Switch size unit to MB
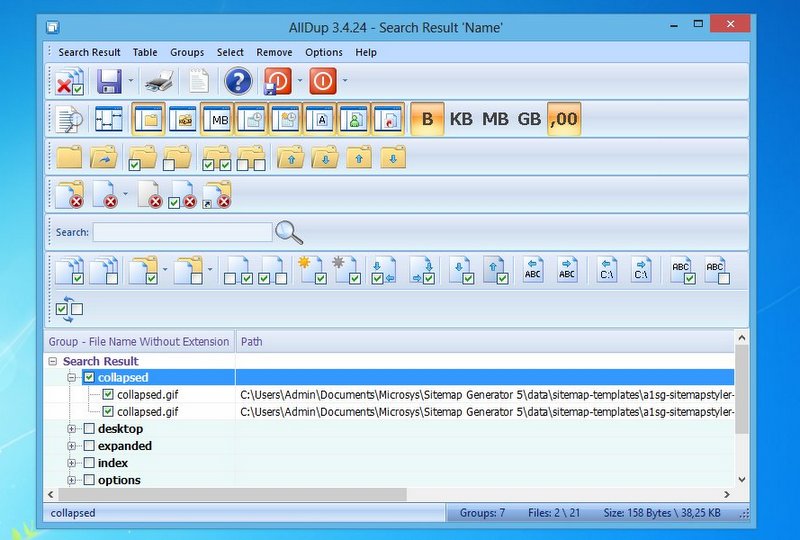Screen dimensions: 800x540 tap(495, 119)
